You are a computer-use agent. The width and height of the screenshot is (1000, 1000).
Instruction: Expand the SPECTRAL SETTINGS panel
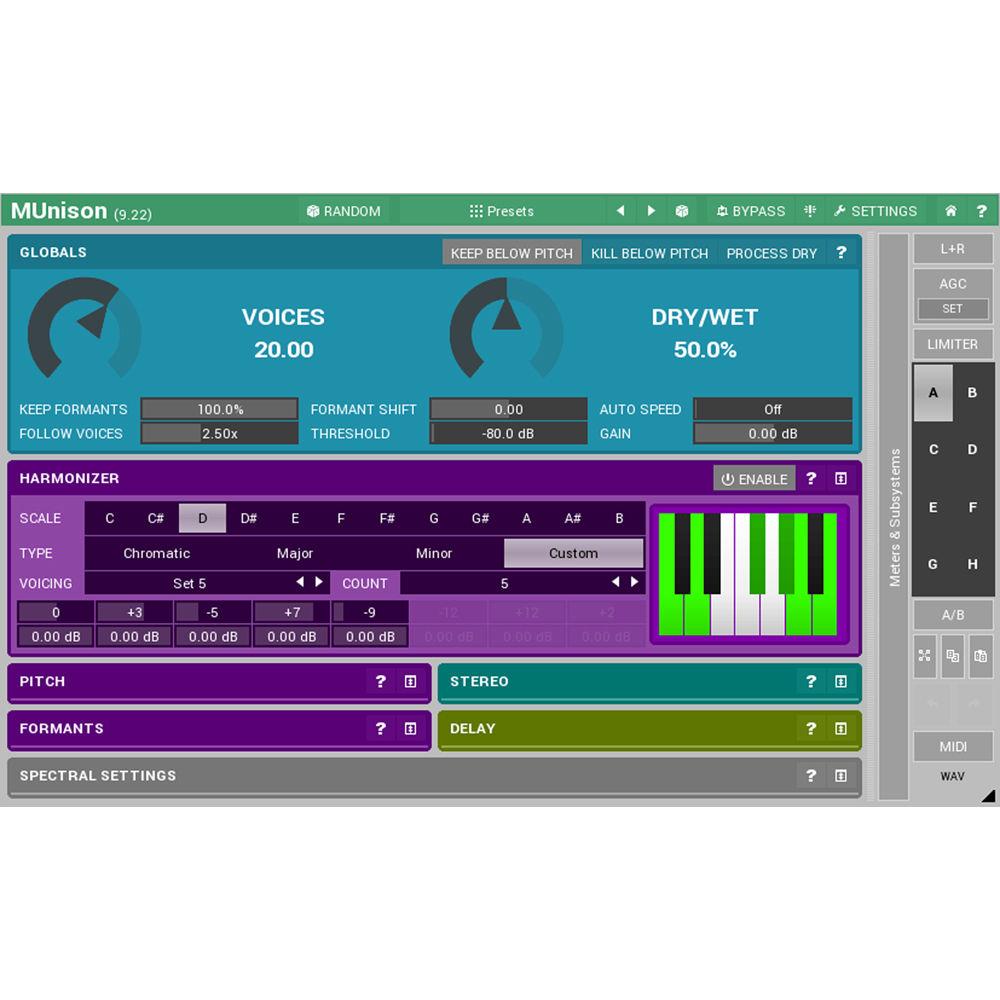click(x=841, y=776)
